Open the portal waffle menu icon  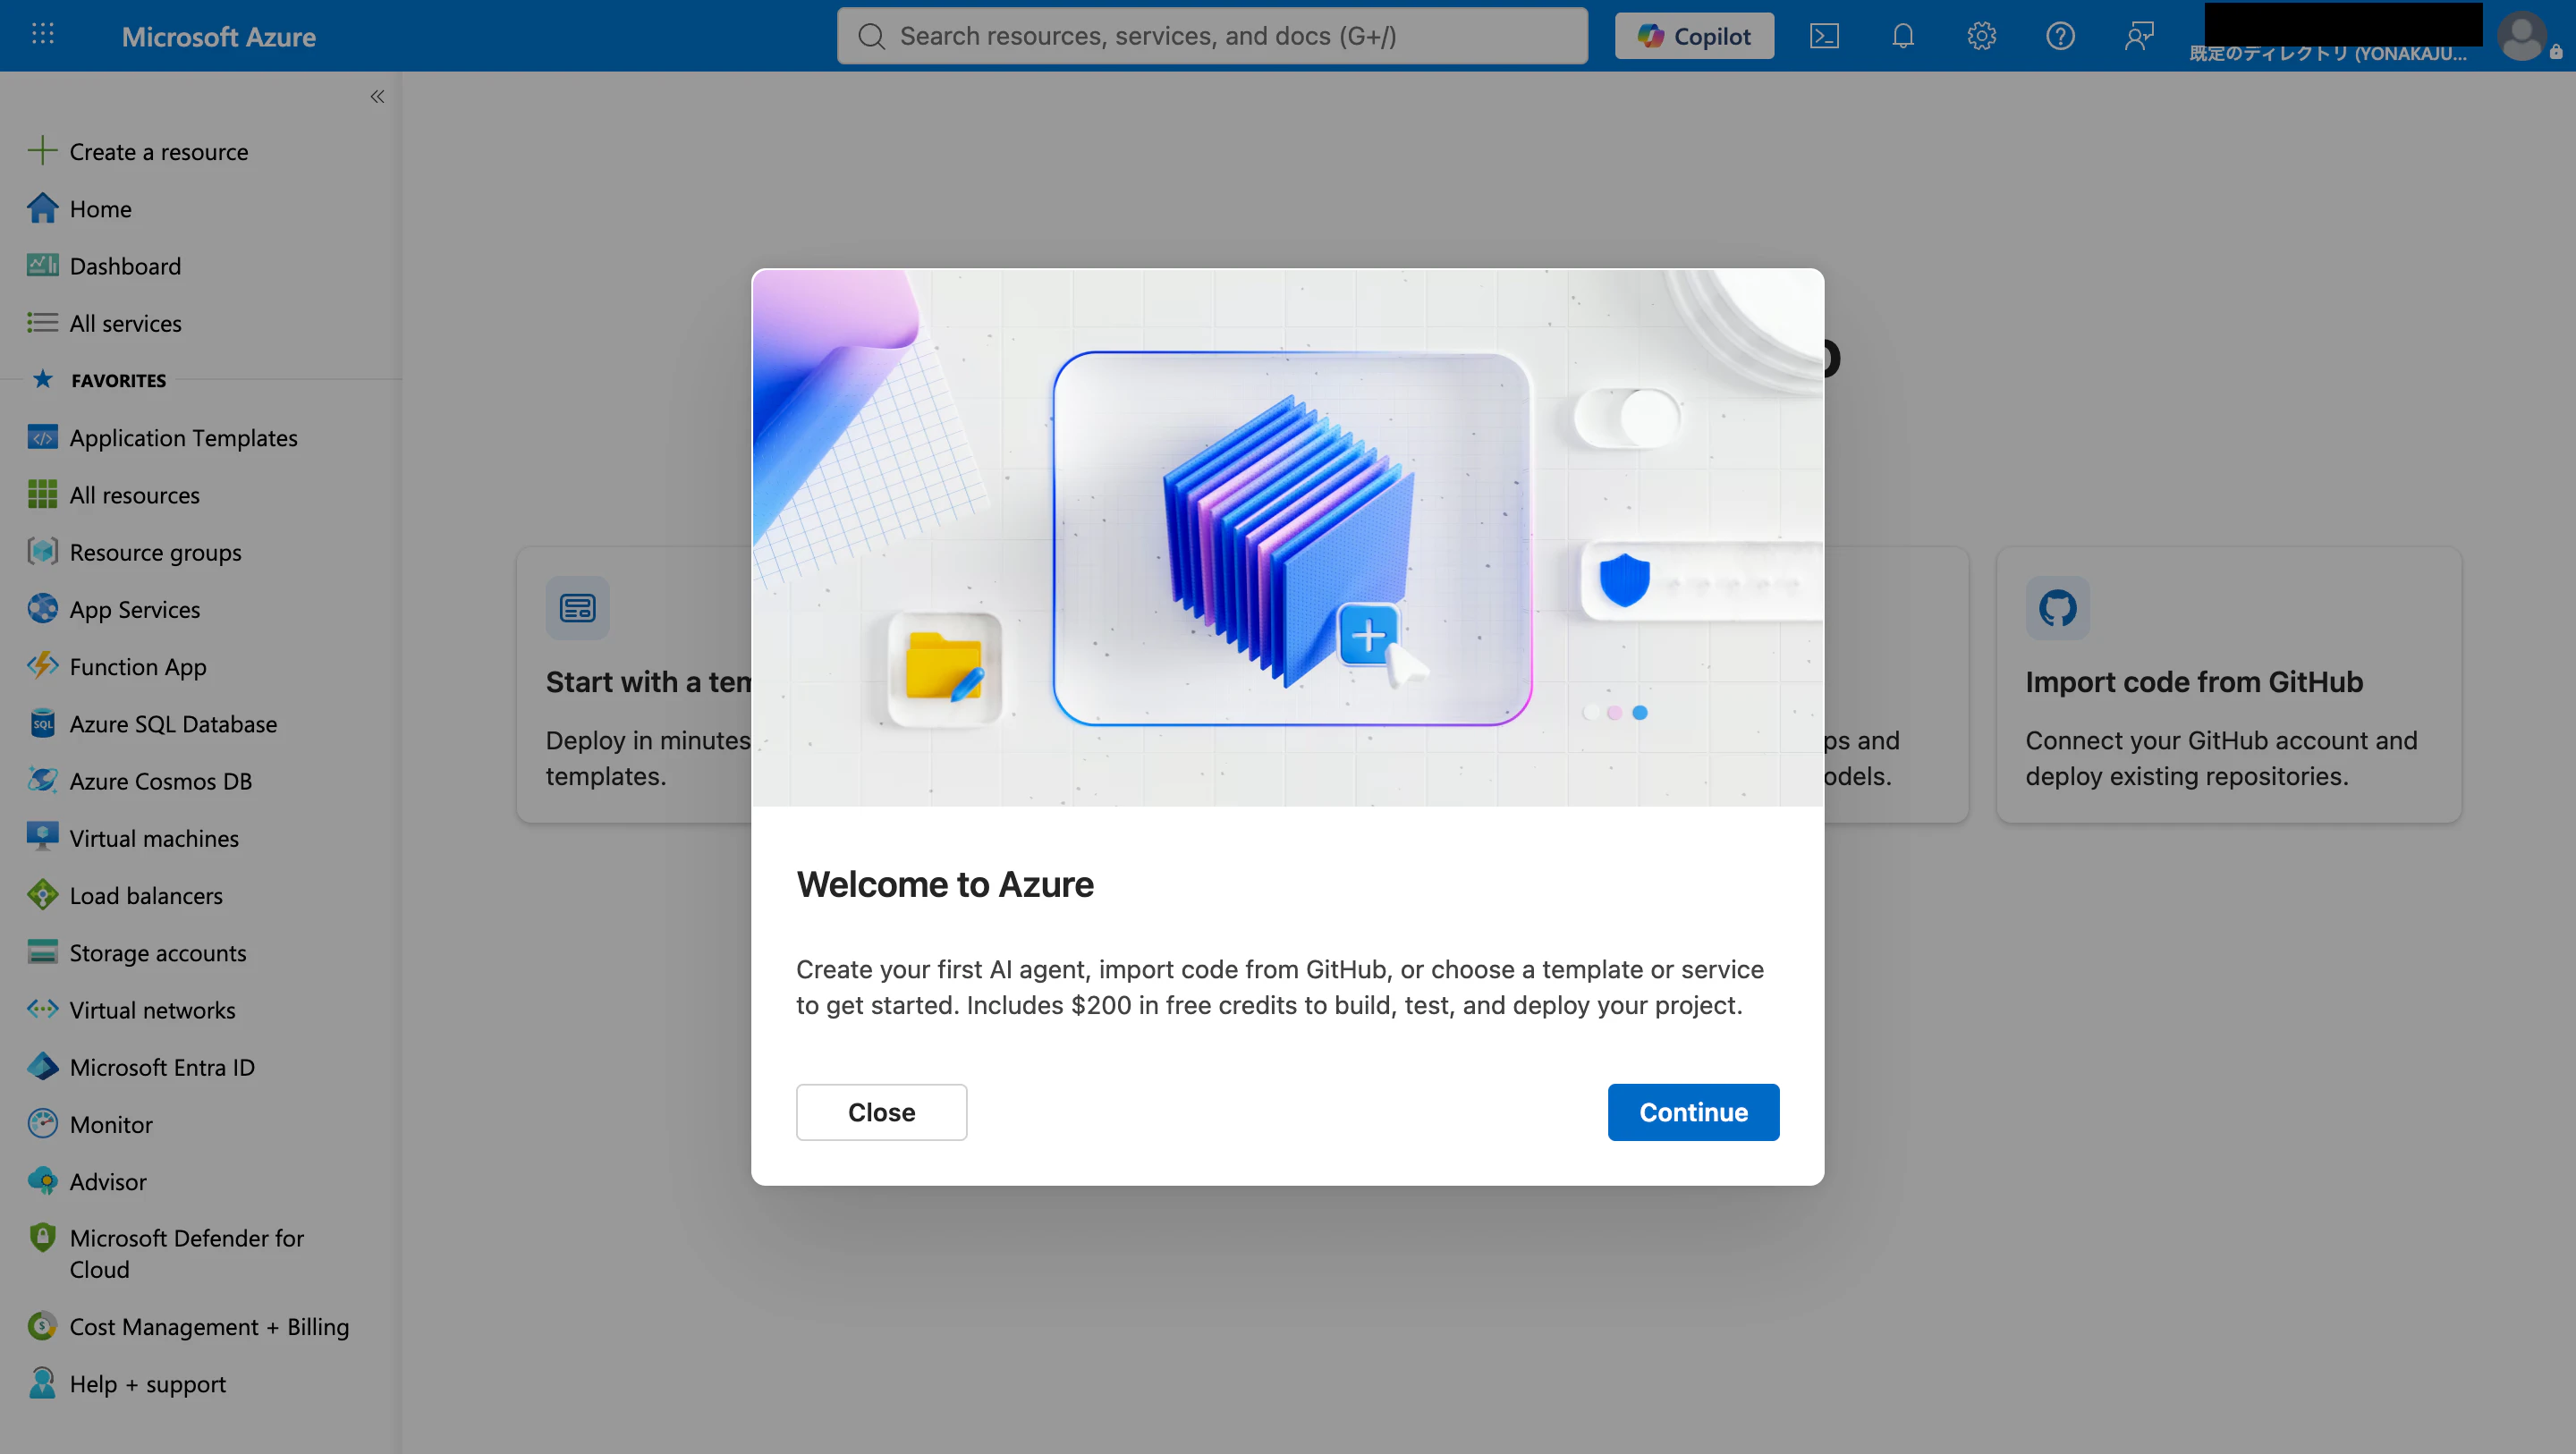coord(42,35)
